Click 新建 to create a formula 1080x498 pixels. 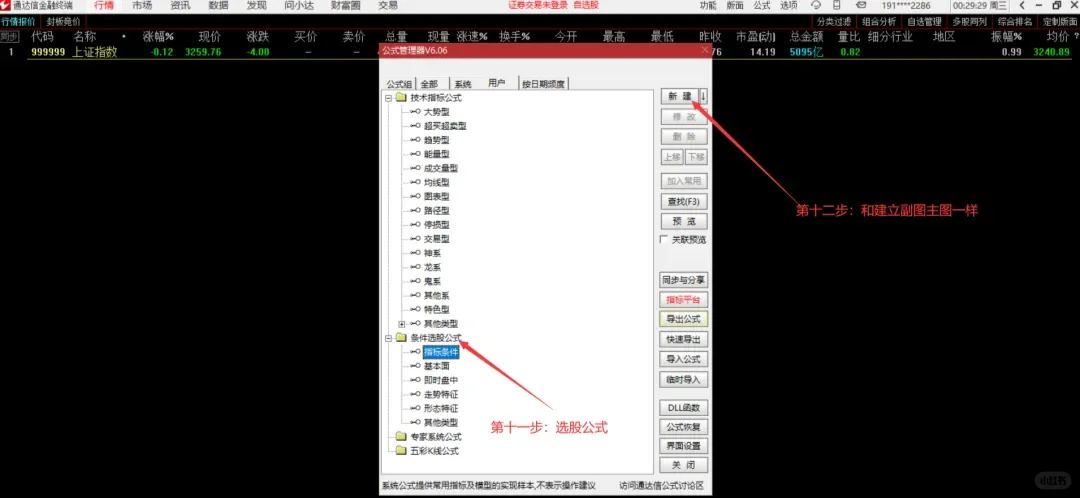(x=679, y=96)
